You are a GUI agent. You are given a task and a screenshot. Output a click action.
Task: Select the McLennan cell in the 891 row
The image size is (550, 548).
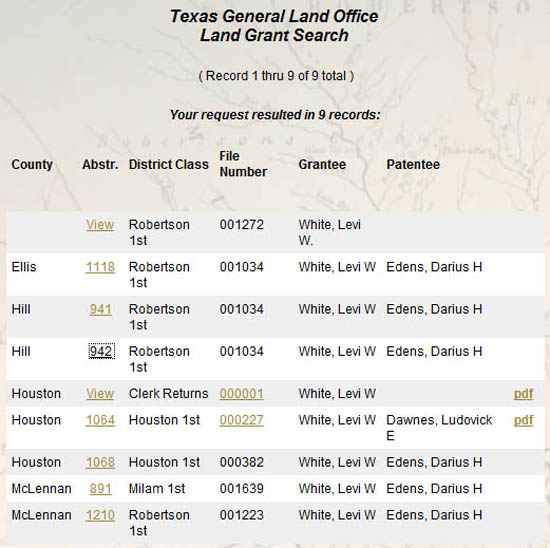(x=41, y=488)
